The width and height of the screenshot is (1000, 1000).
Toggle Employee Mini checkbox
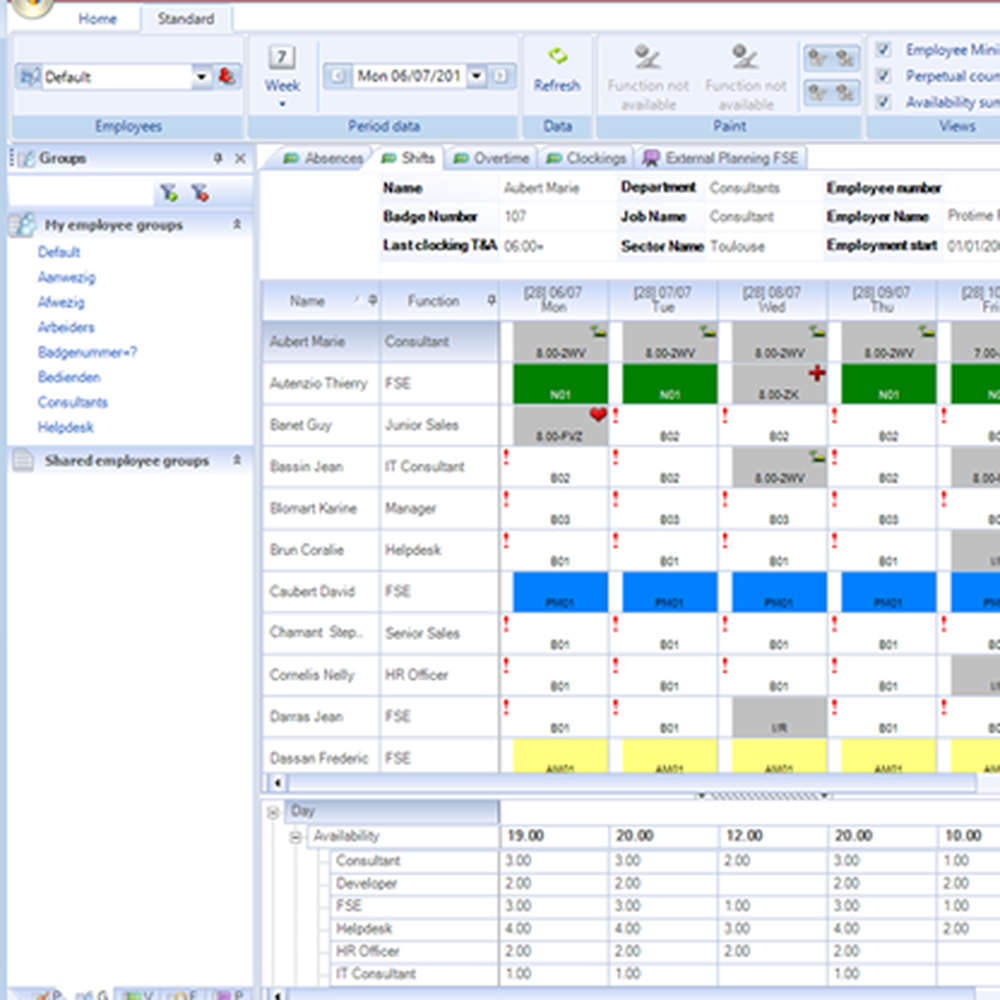pos(883,49)
